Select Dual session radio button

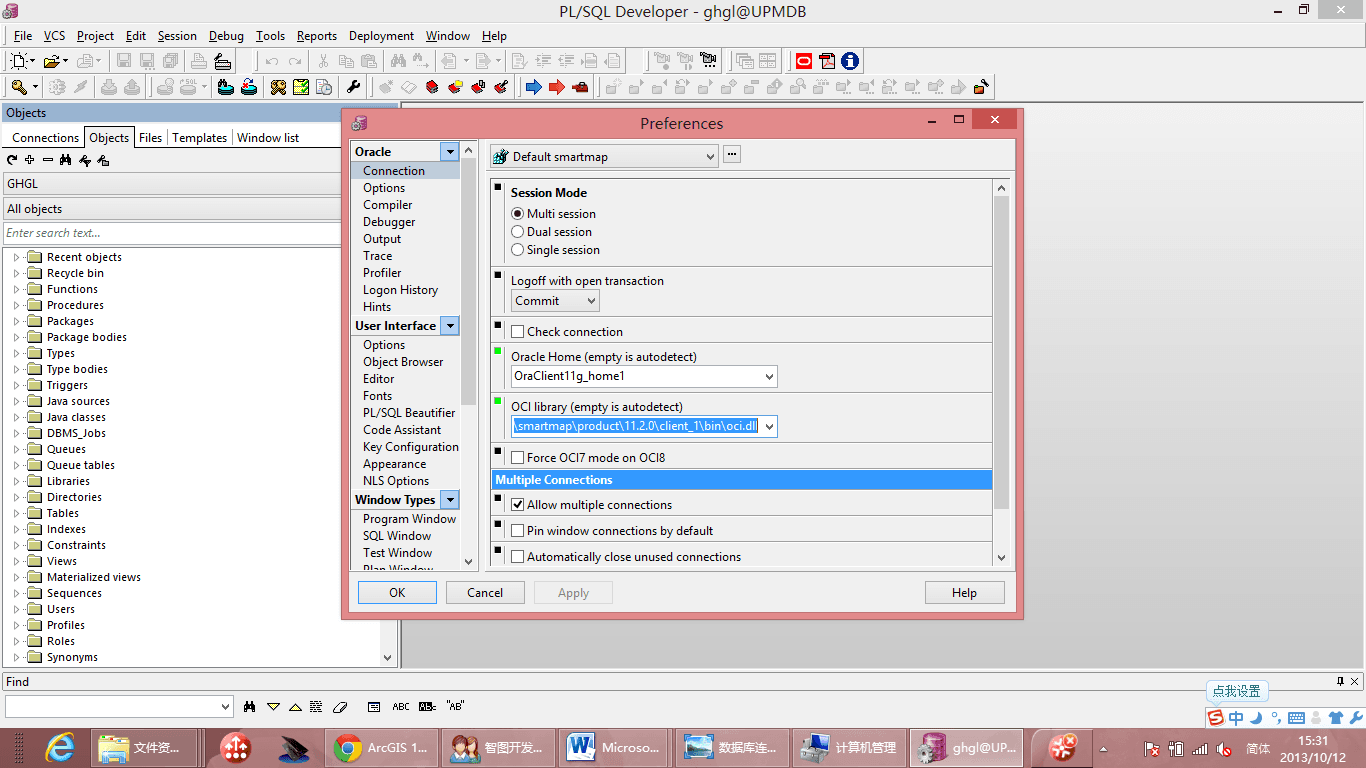point(517,232)
